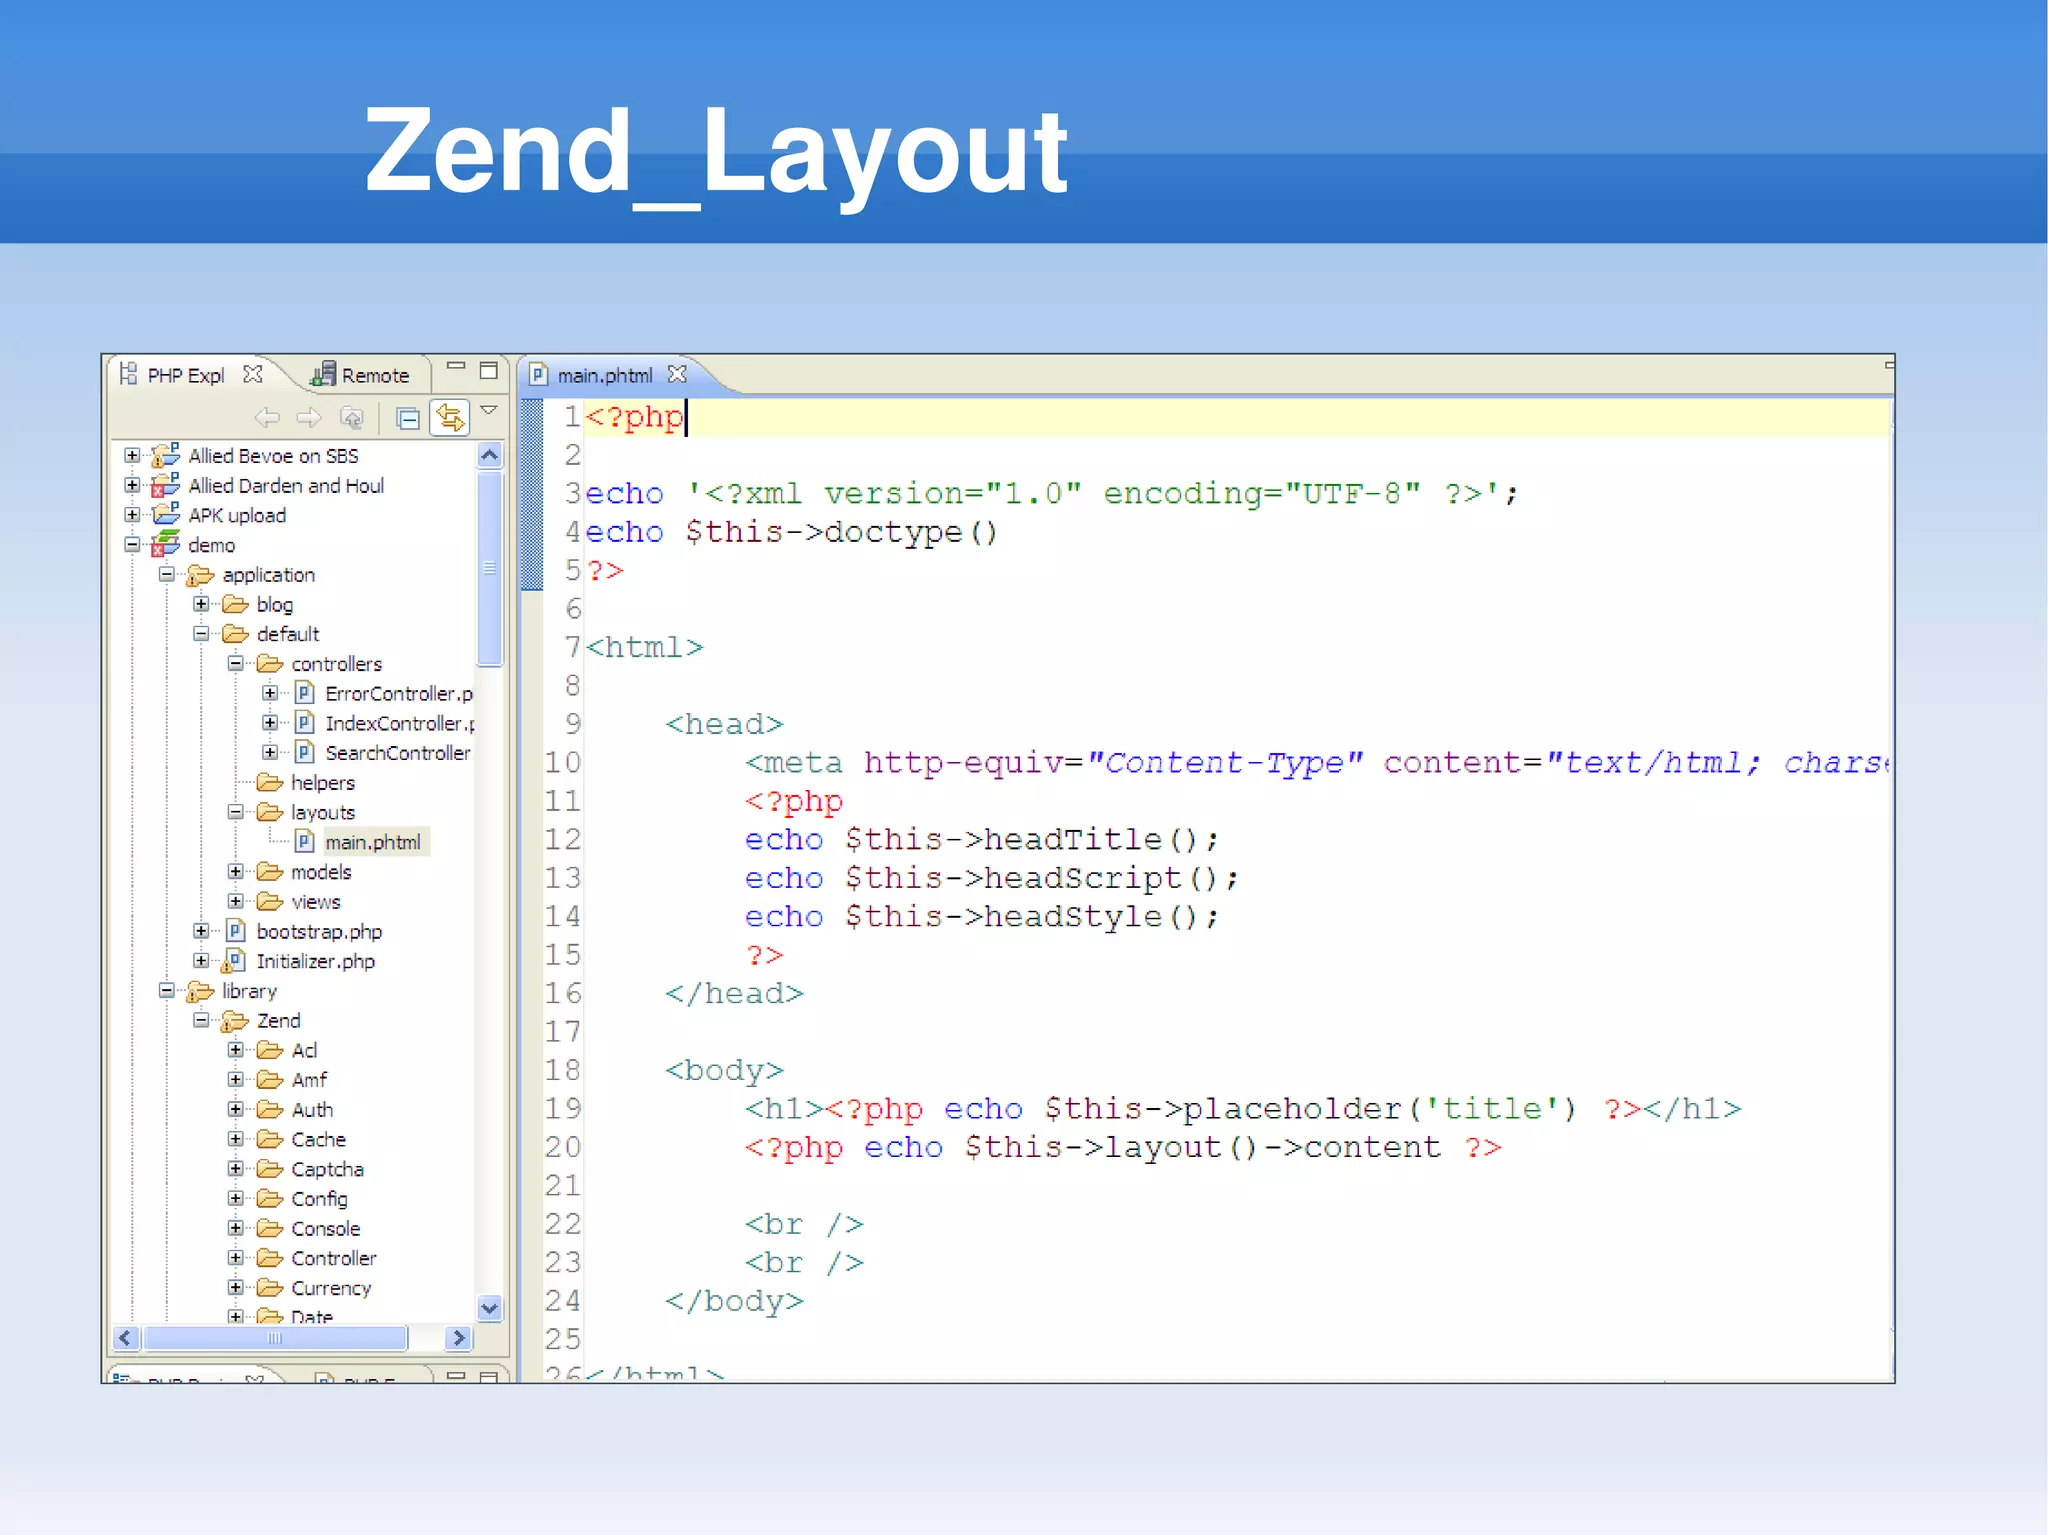Screen dimensions: 2048x1535
Task: Click the Zend library folder icon
Action: coord(234,1021)
